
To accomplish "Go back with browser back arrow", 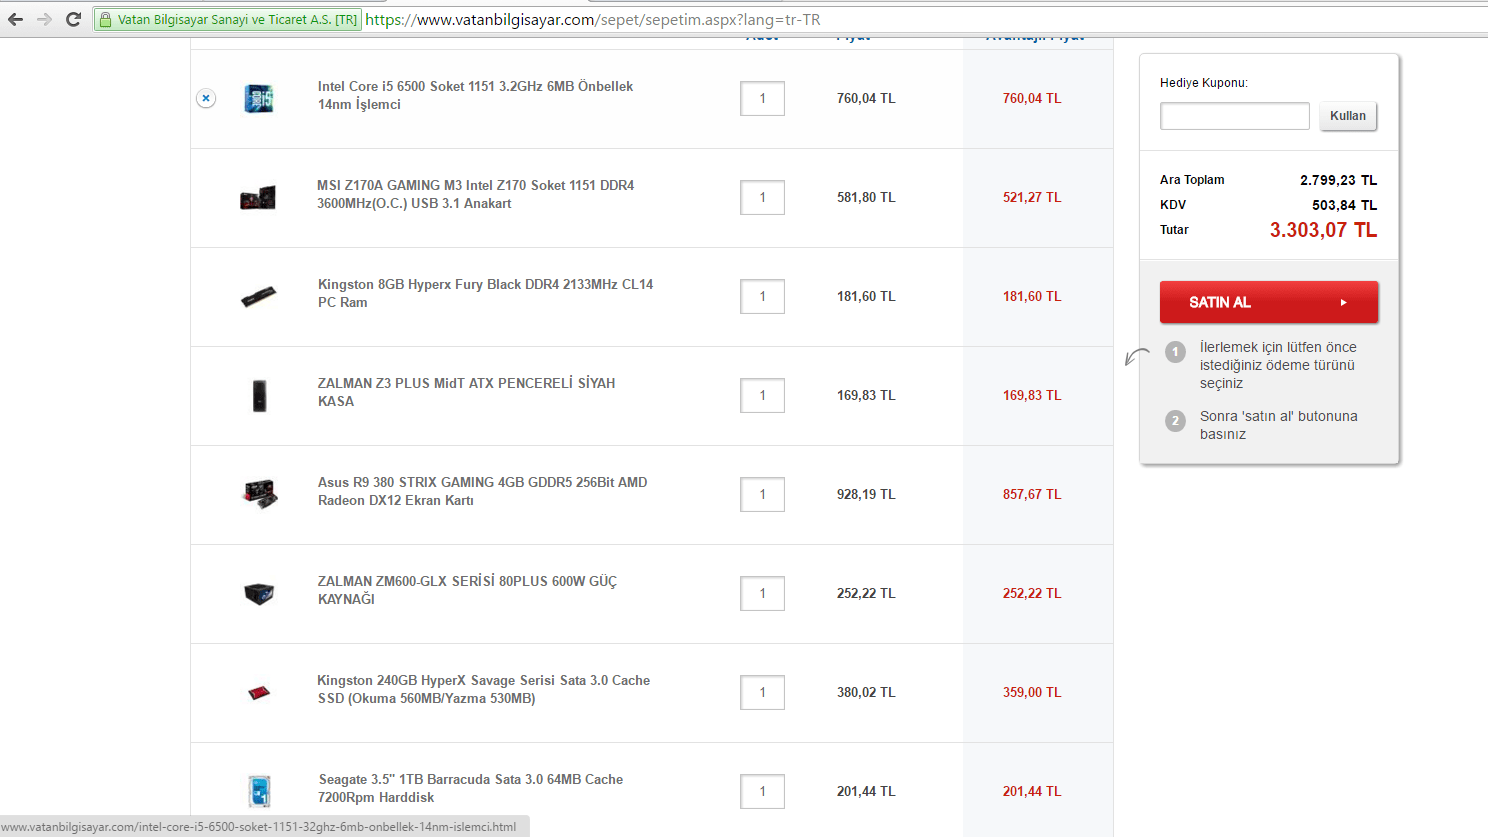I will [x=15, y=19].
